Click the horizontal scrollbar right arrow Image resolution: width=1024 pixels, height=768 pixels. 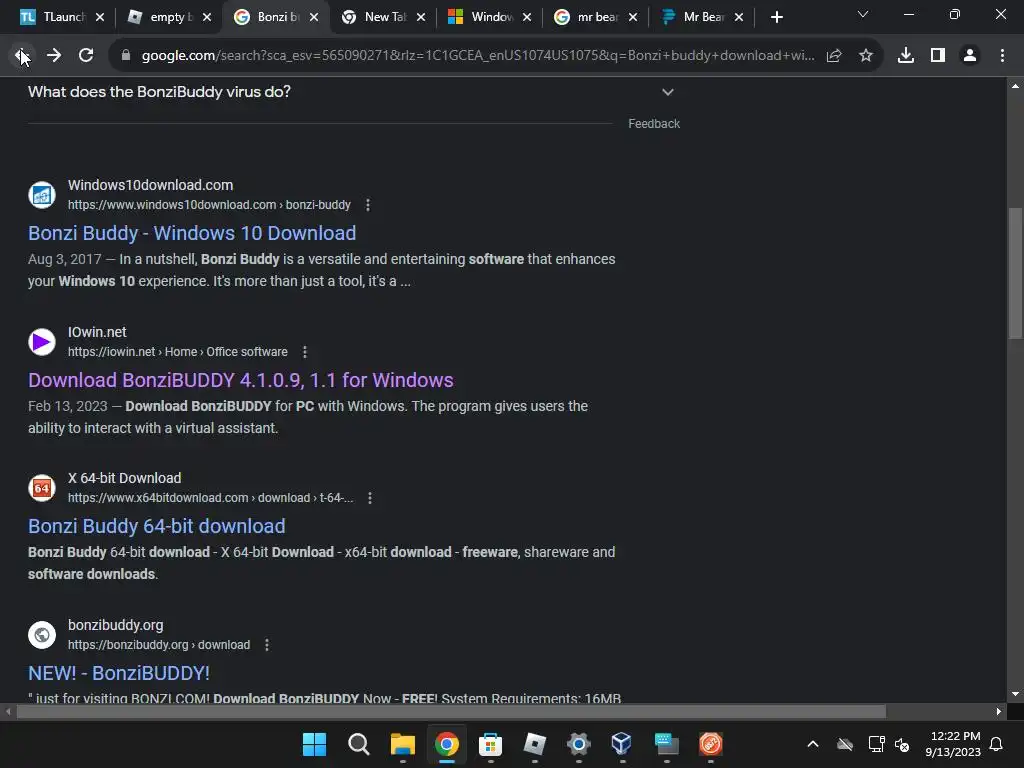pos(999,711)
